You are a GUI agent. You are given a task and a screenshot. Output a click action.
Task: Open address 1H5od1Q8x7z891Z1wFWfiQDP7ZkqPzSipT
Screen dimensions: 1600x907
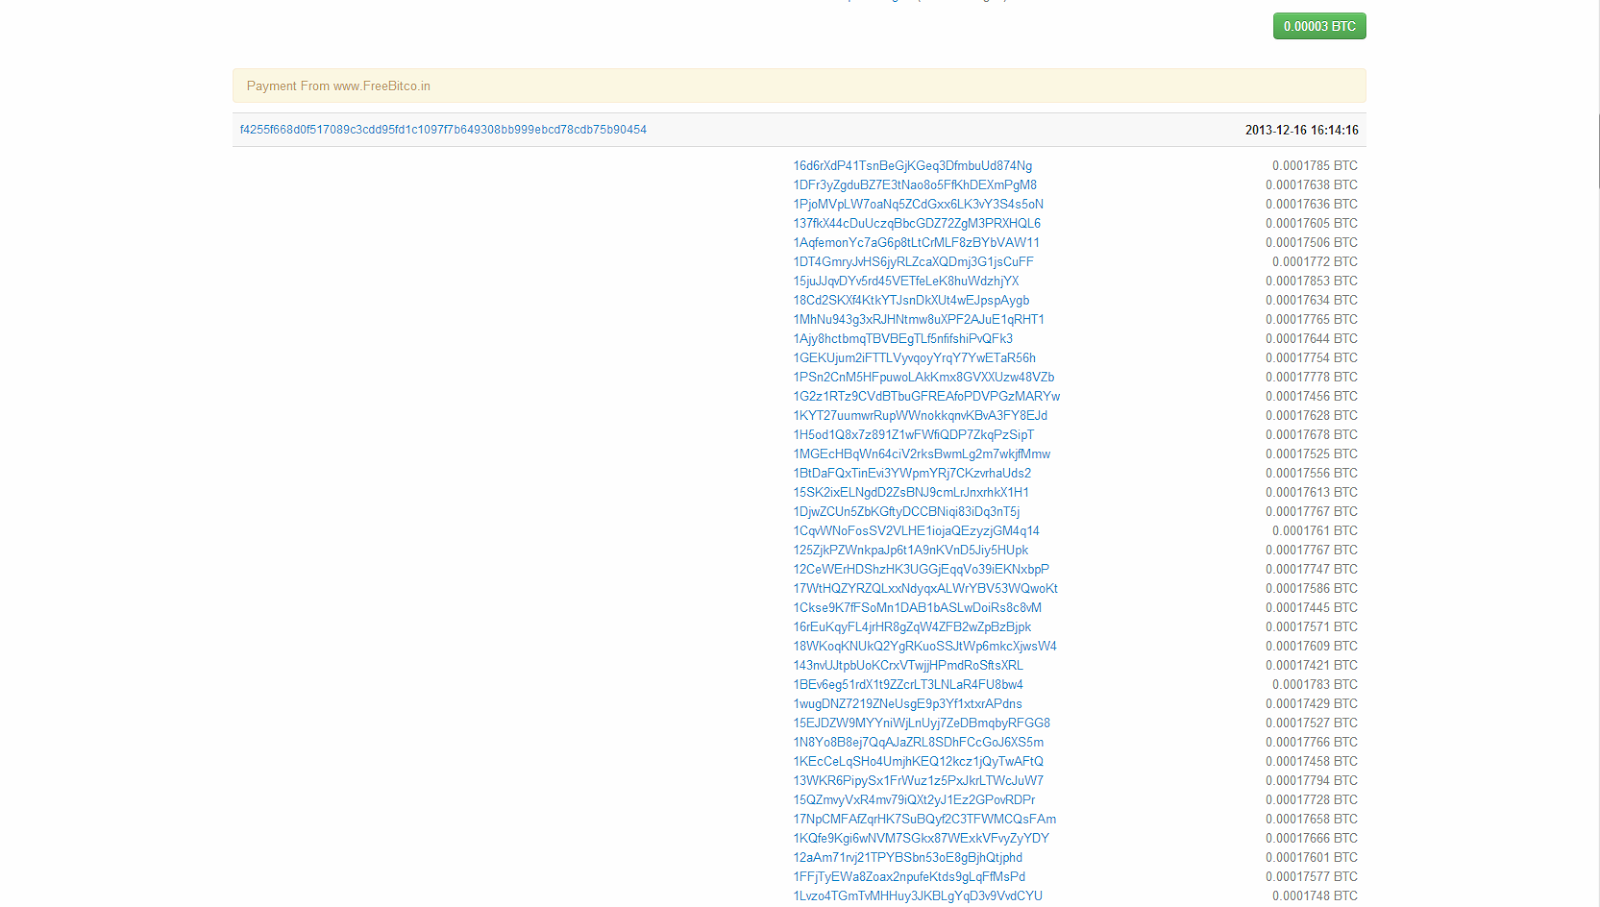pyautogui.click(x=914, y=435)
